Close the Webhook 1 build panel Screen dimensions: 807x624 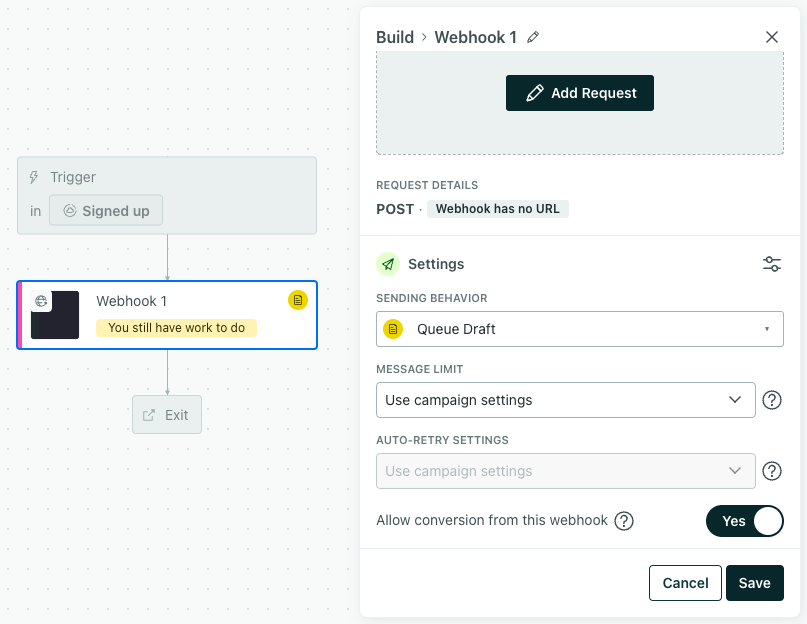[x=771, y=37]
